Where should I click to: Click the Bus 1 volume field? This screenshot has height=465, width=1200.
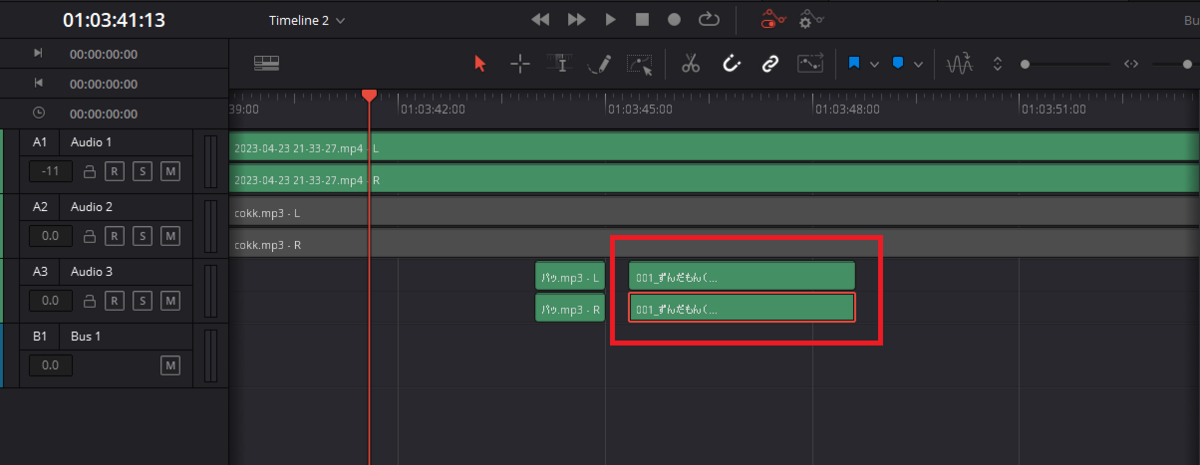[51, 366]
